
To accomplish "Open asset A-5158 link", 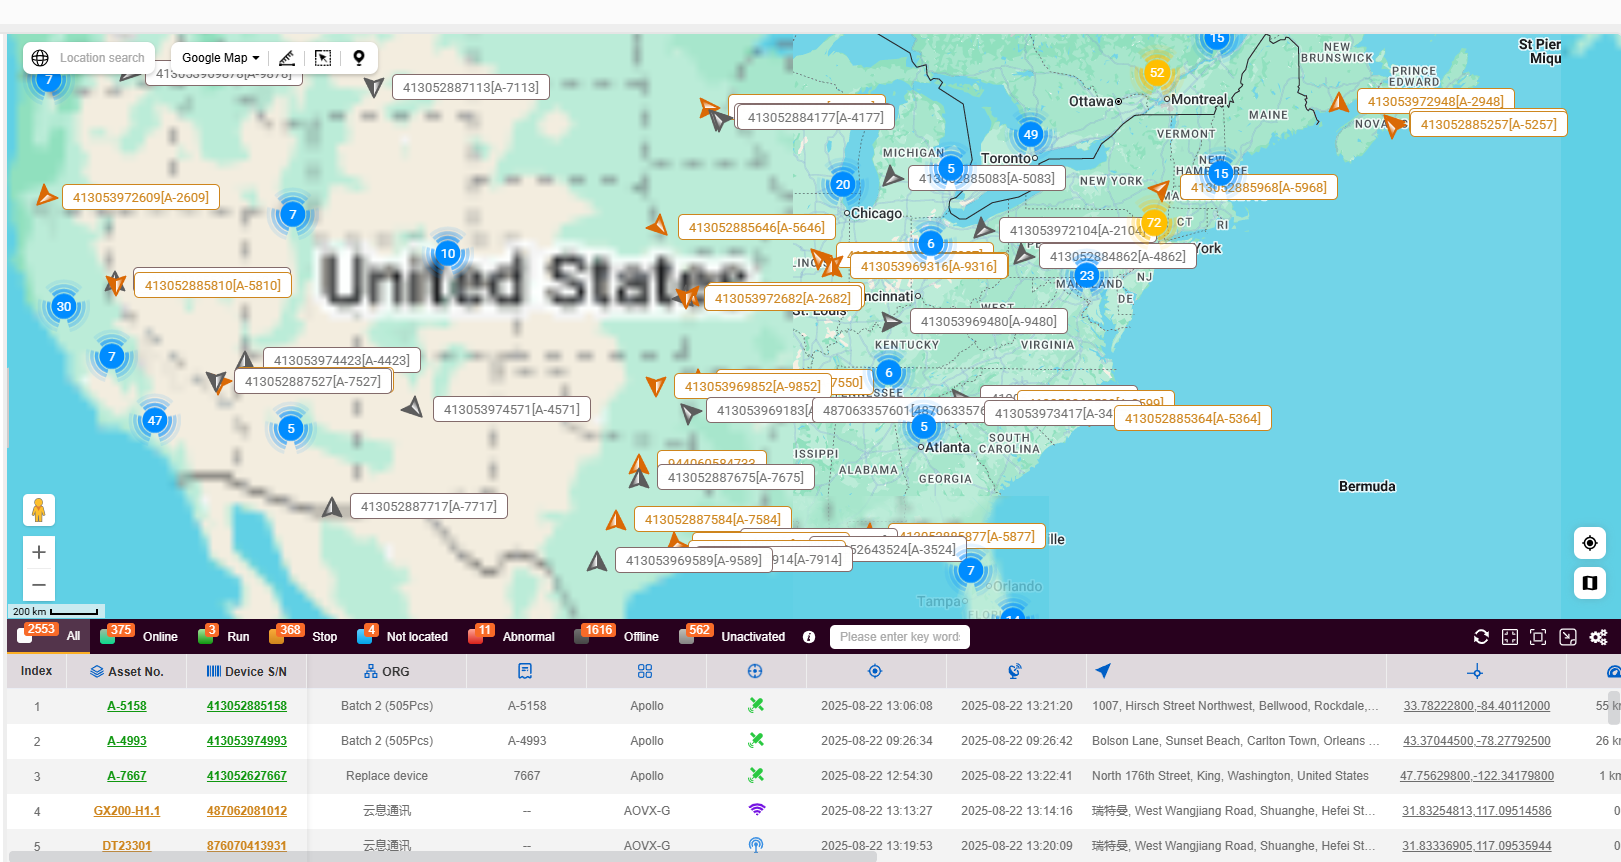I will click(x=127, y=706).
